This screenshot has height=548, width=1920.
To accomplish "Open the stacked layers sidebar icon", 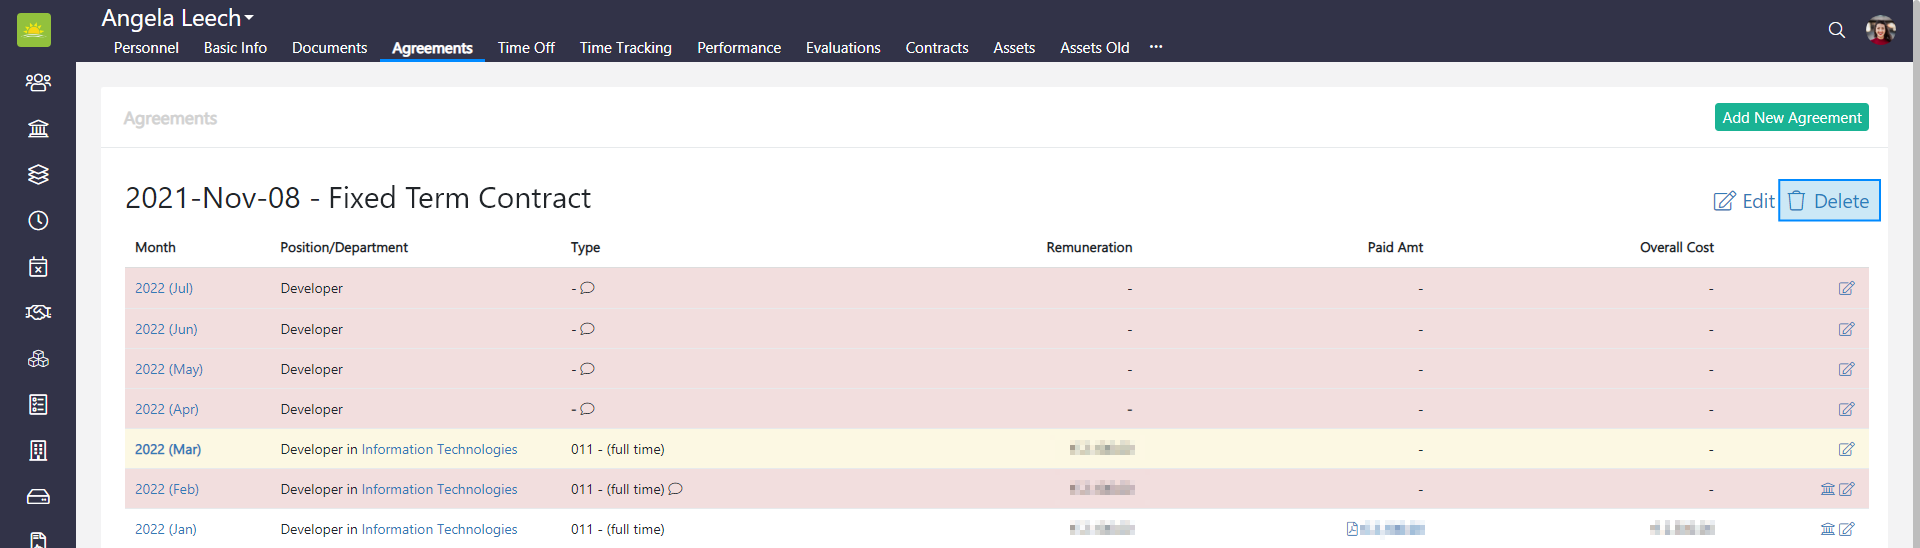I will pos(38,174).
